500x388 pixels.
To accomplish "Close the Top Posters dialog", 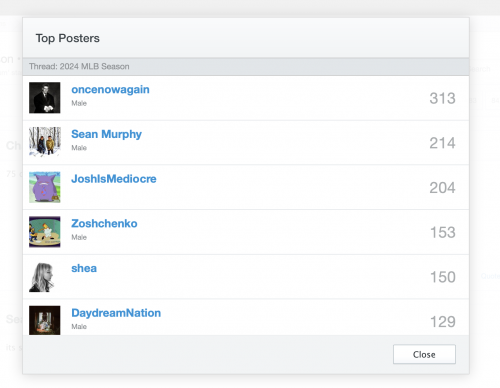I will click(424, 354).
